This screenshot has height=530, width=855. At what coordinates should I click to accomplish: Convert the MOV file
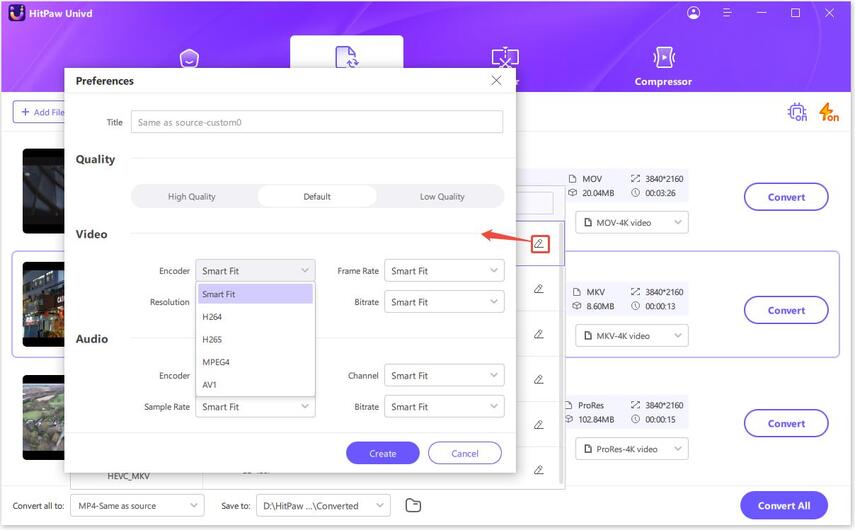[786, 197]
